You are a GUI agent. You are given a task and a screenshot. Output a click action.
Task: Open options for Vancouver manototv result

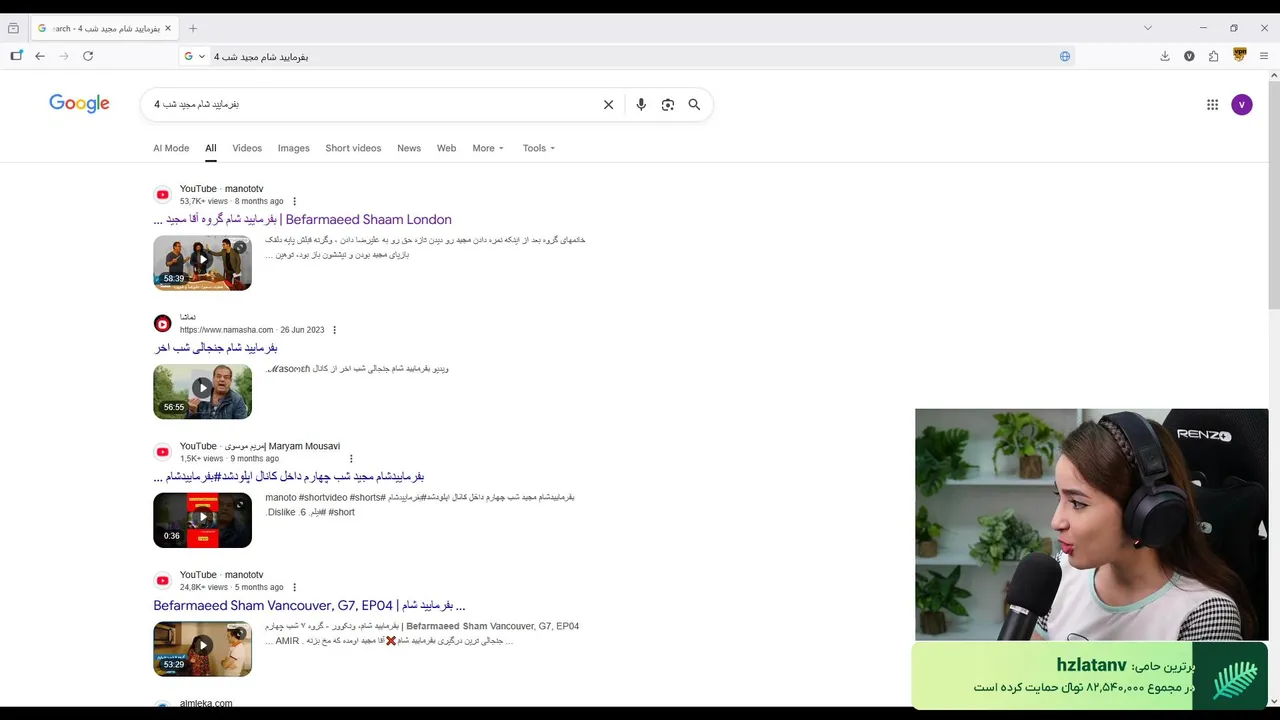[x=294, y=587]
